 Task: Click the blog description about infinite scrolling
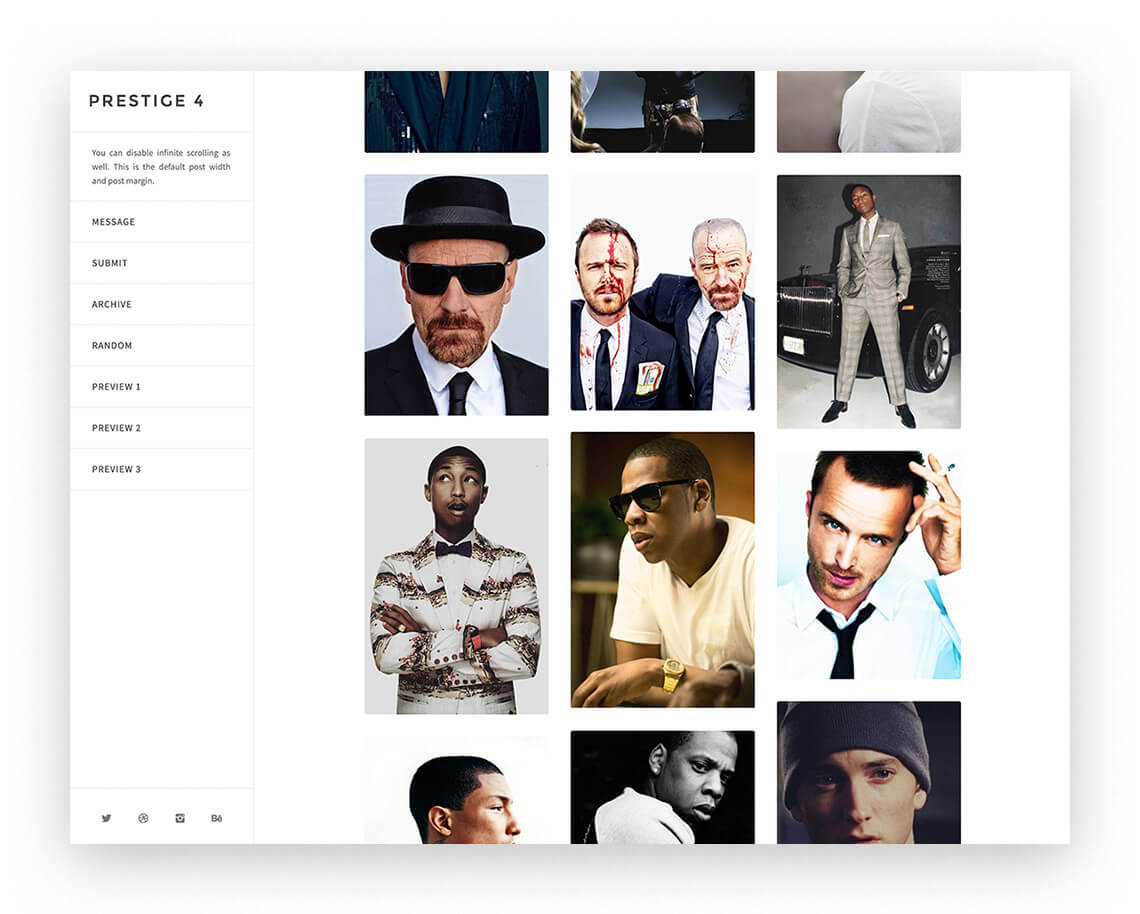click(161, 167)
